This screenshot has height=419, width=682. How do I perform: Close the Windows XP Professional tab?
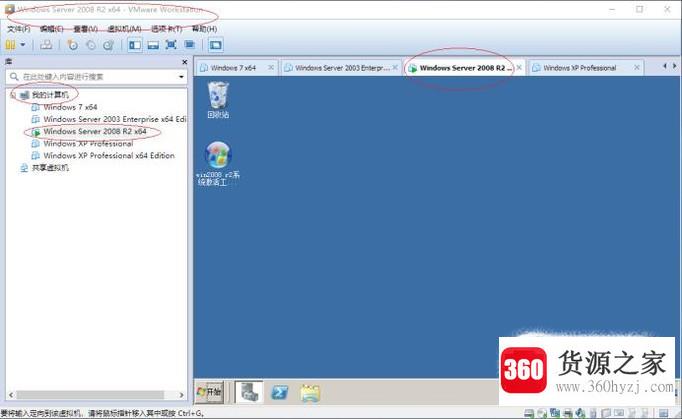[637, 67]
